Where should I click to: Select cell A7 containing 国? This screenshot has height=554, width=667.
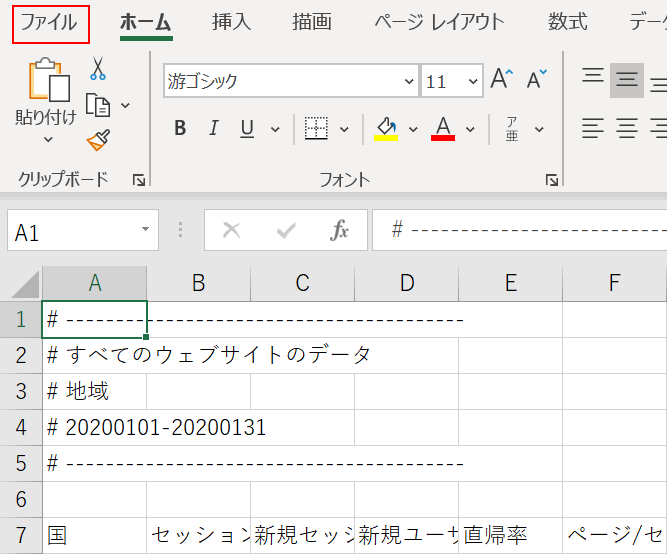click(x=95, y=535)
